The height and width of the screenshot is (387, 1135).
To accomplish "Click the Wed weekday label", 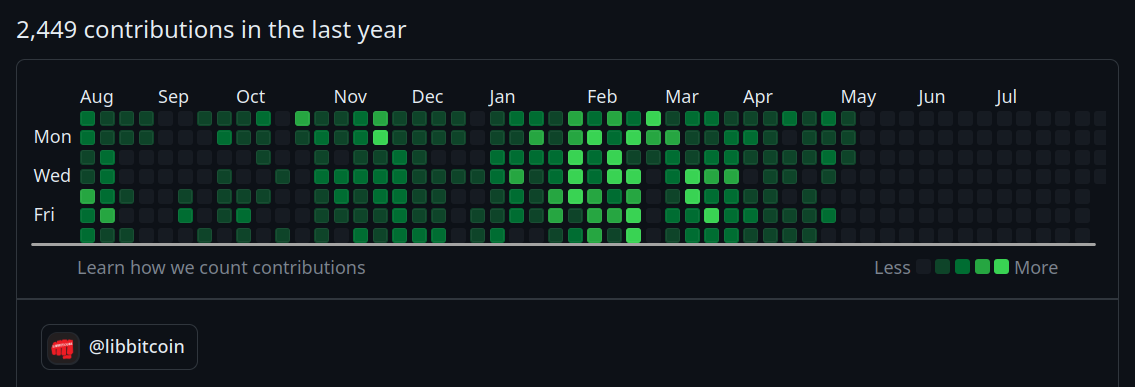I will point(52,176).
